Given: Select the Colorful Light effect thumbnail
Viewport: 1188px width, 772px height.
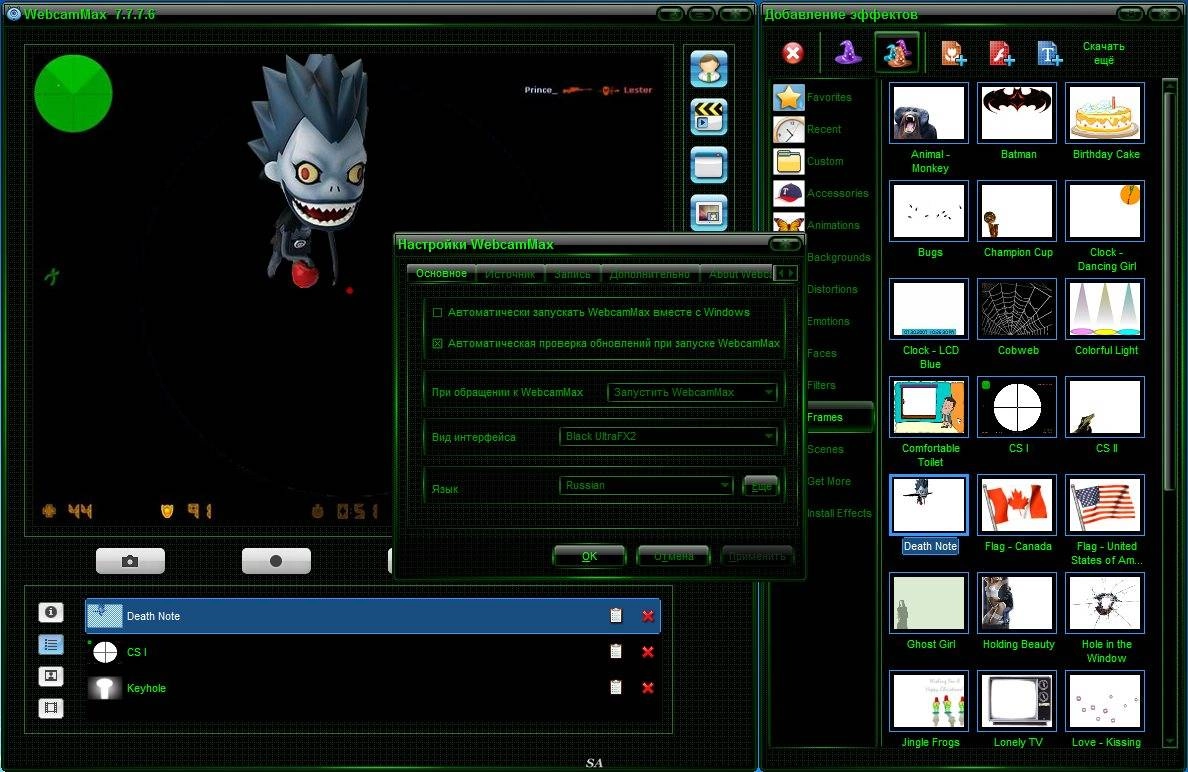Looking at the screenshot, I should pos(1105,309).
